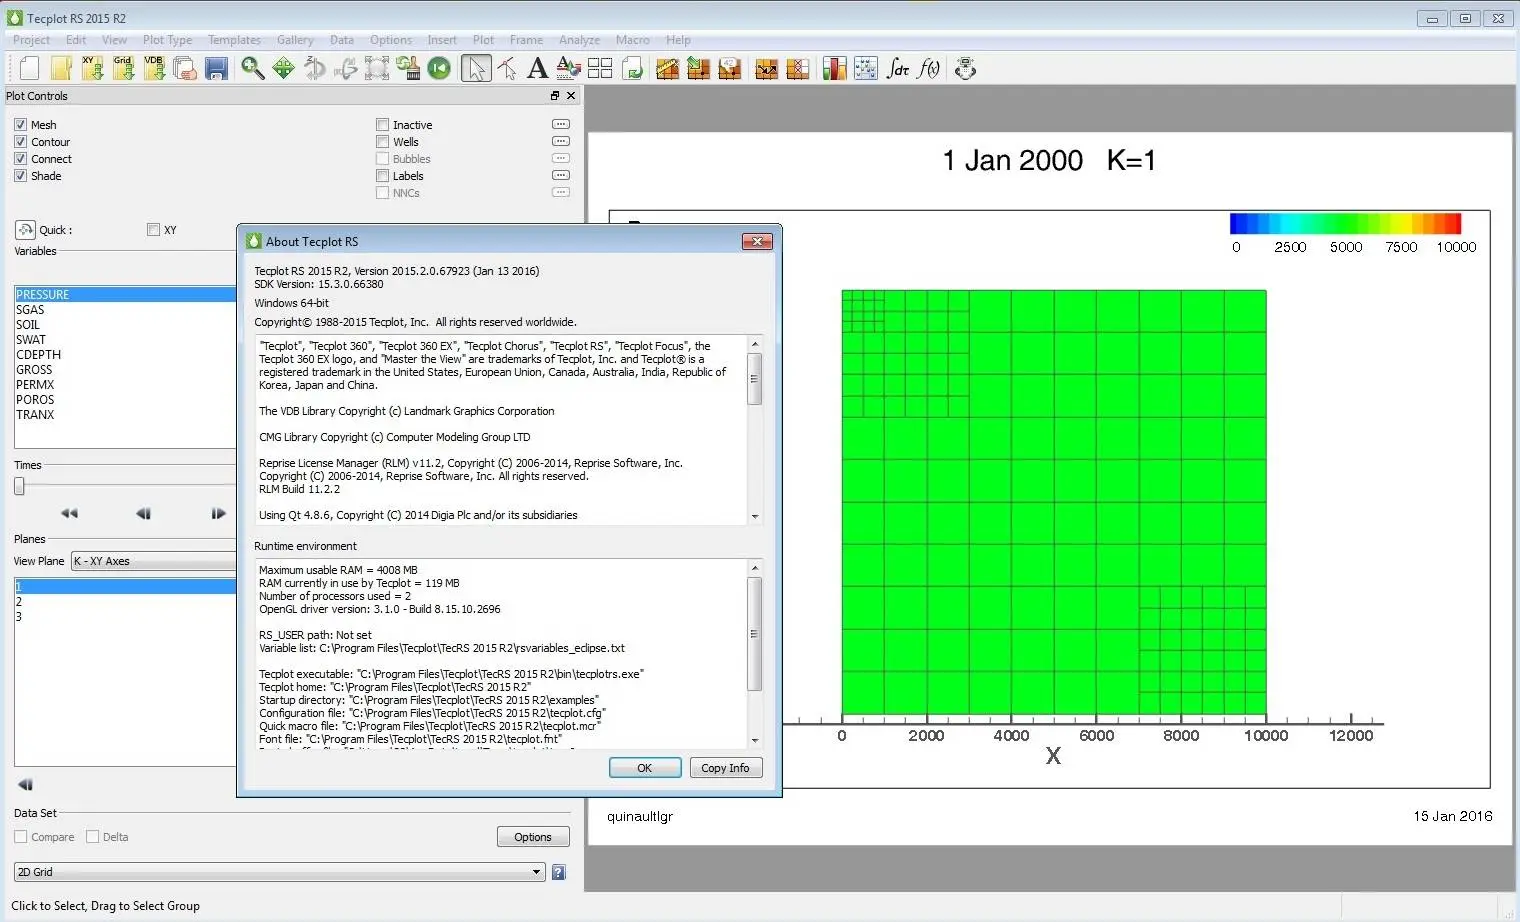The image size is (1520, 922).
Task: Save the project with the floppy disk icon
Action: click(216, 68)
